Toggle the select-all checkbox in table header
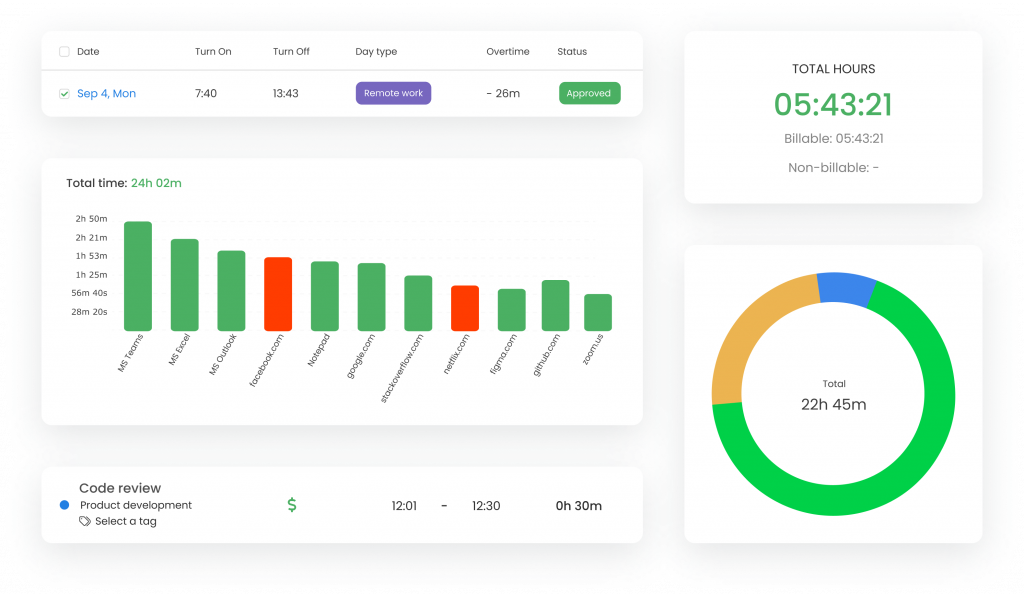This screenshot has width=1024, height=595. (x=65, y=52)
